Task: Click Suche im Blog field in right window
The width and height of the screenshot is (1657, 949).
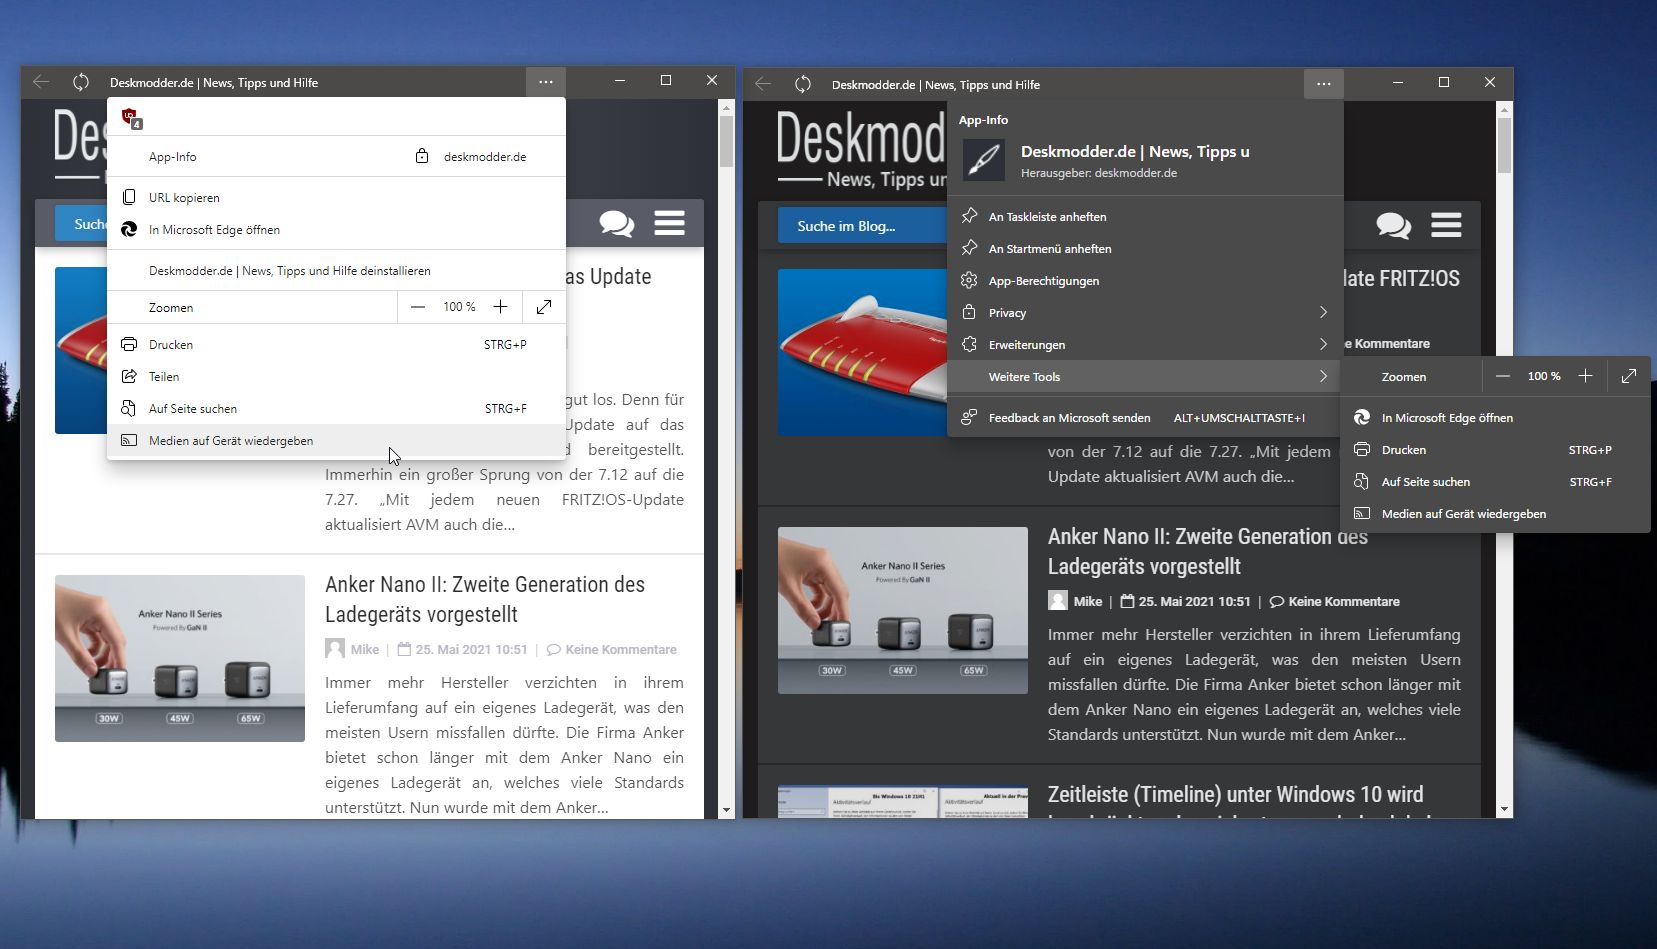Action: point(862,226)
